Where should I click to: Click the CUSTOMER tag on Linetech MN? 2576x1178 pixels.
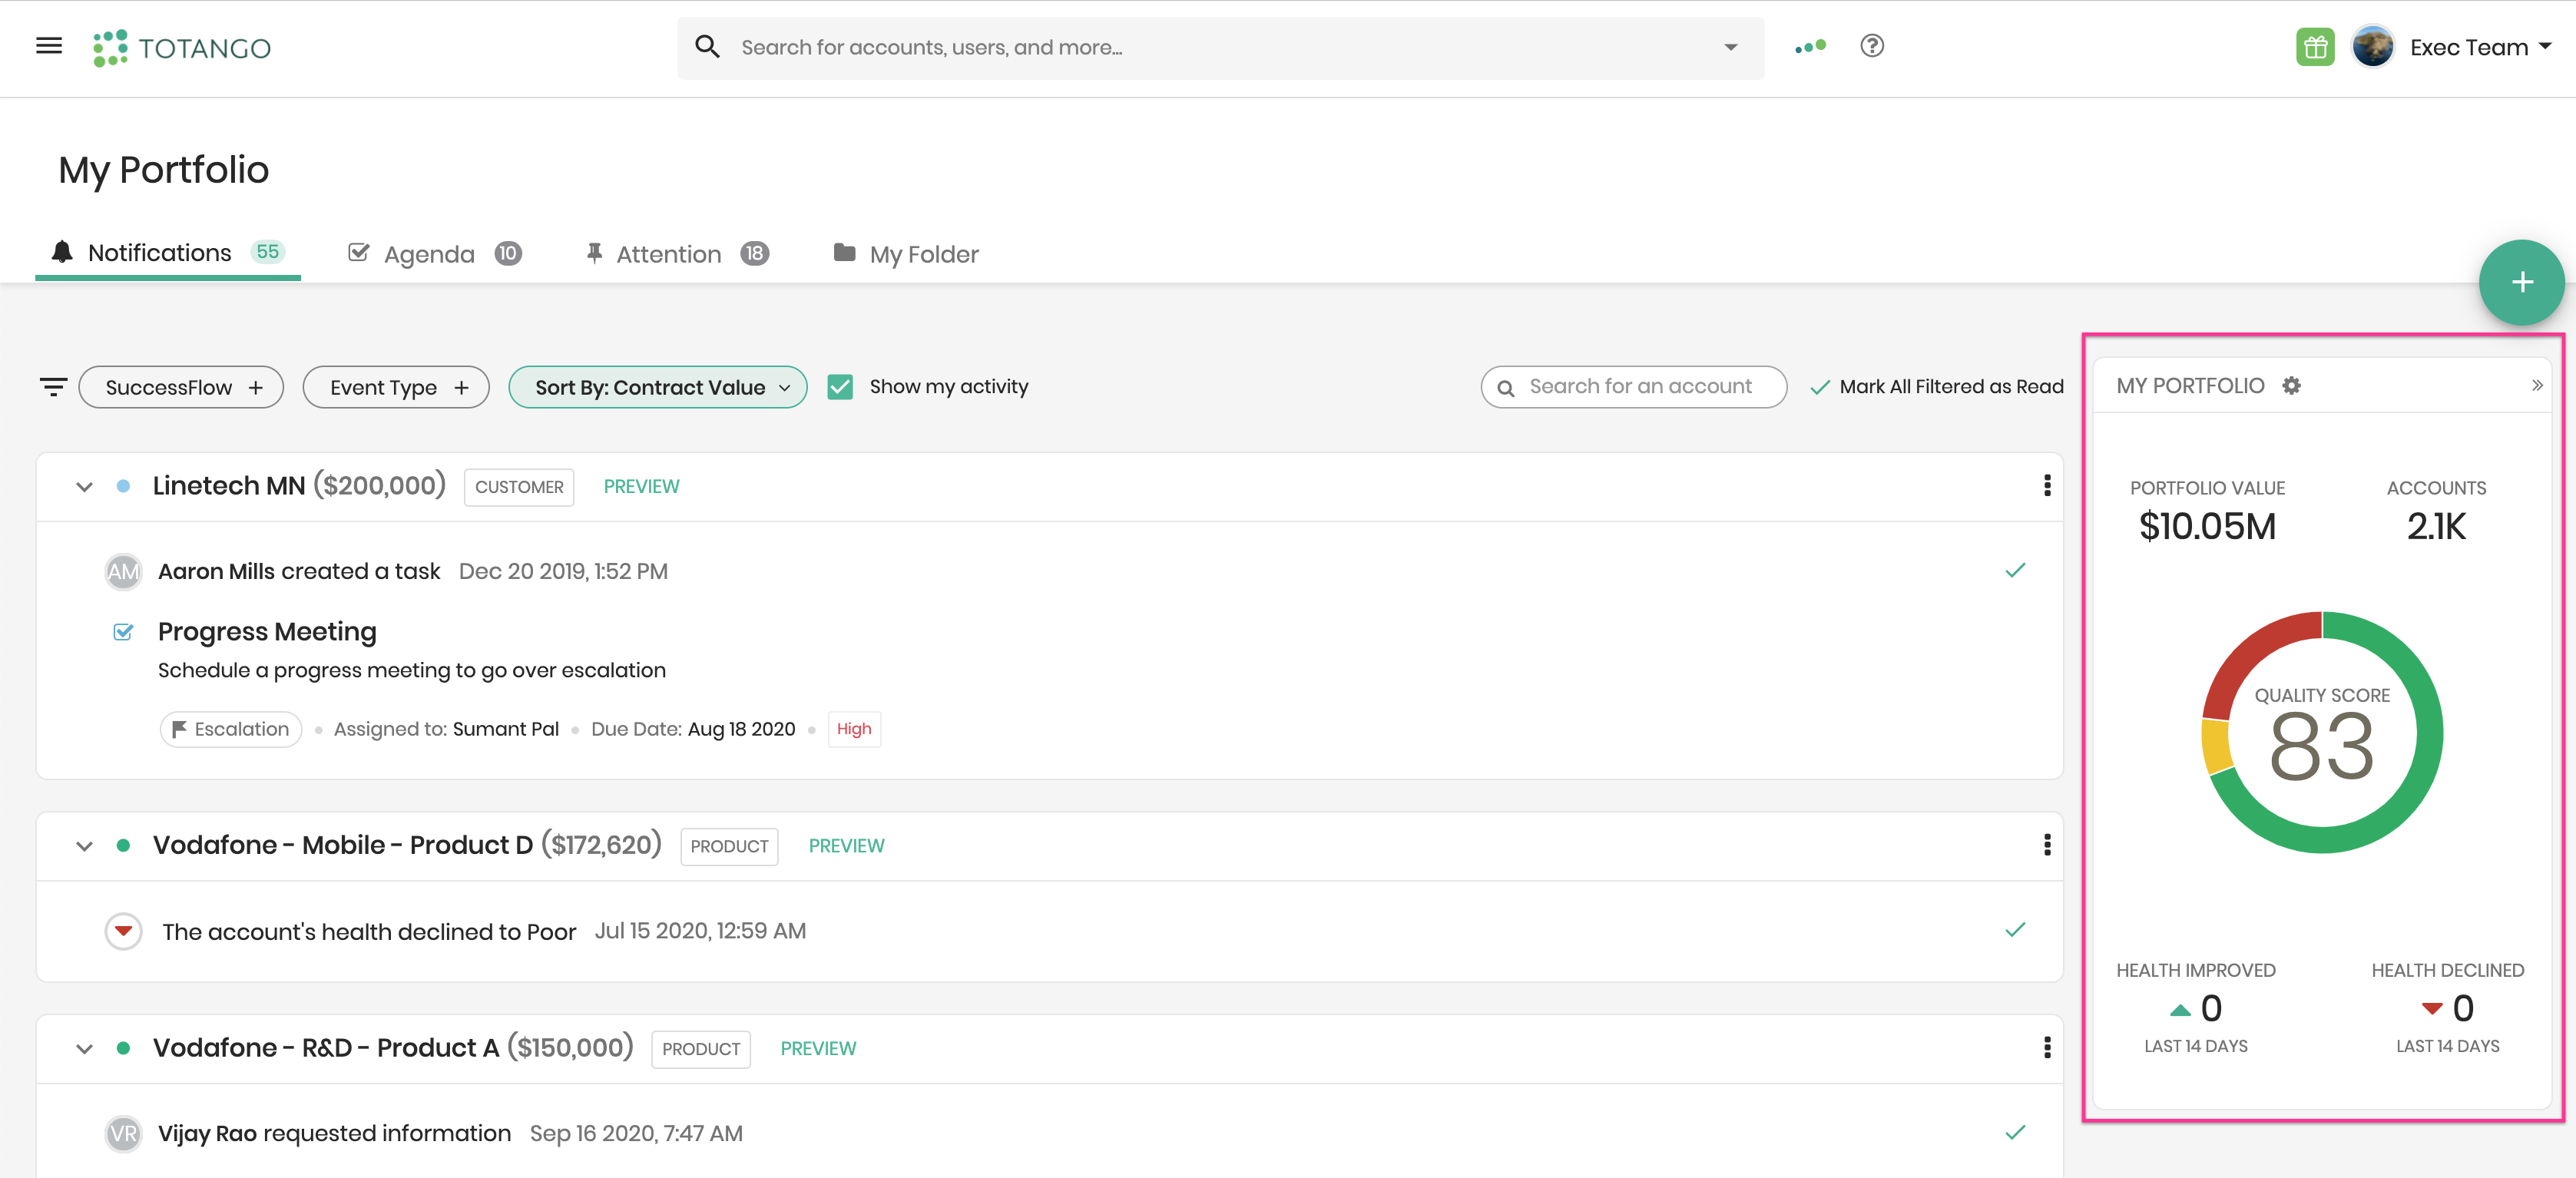point(519,487)
